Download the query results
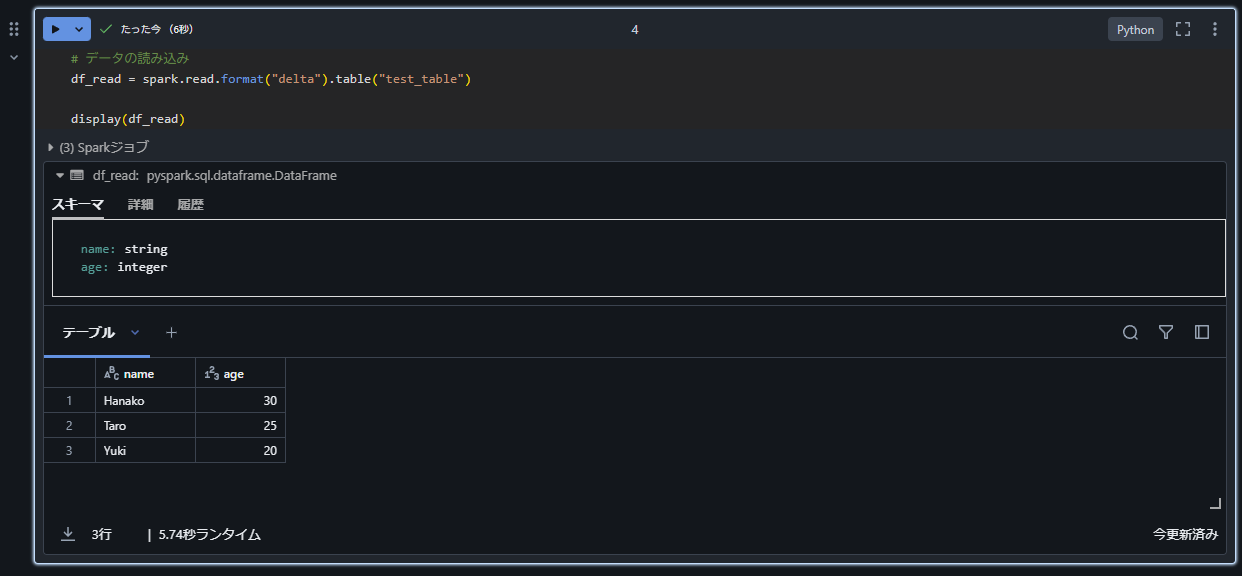This screenshot has width=1242, height=576. tap(66, 534)
